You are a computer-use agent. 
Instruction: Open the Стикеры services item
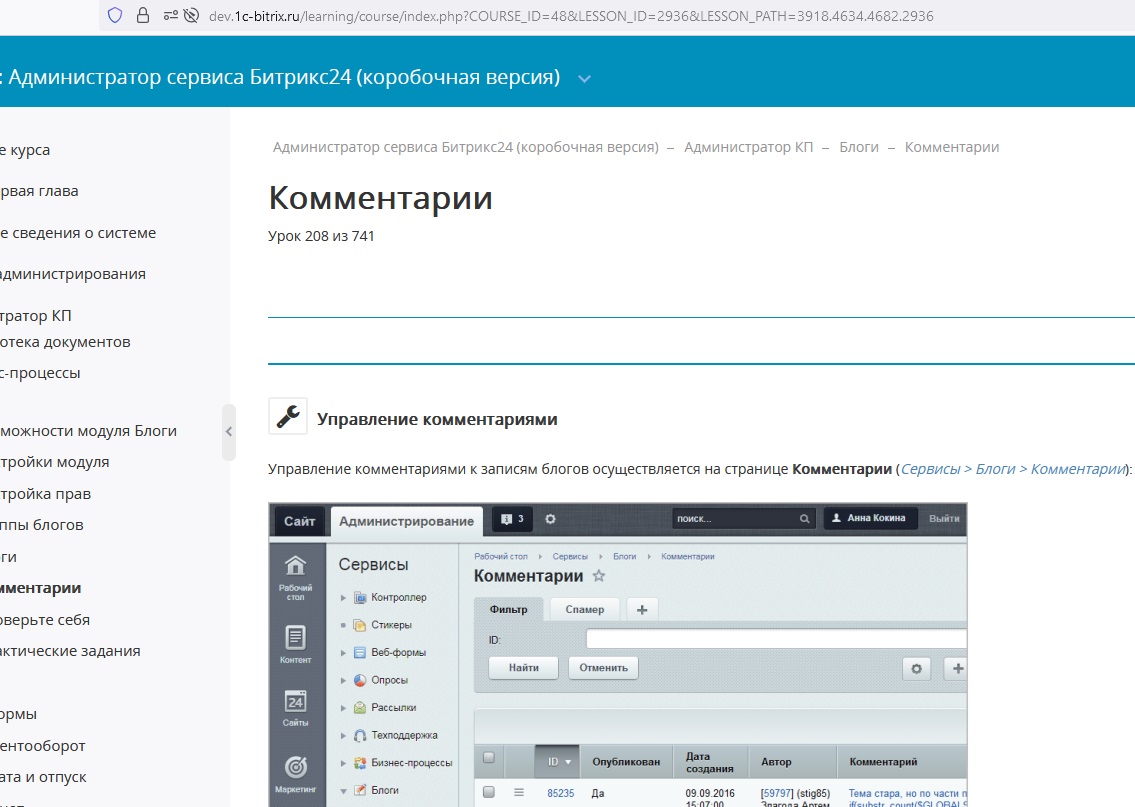tap(392, 625)
